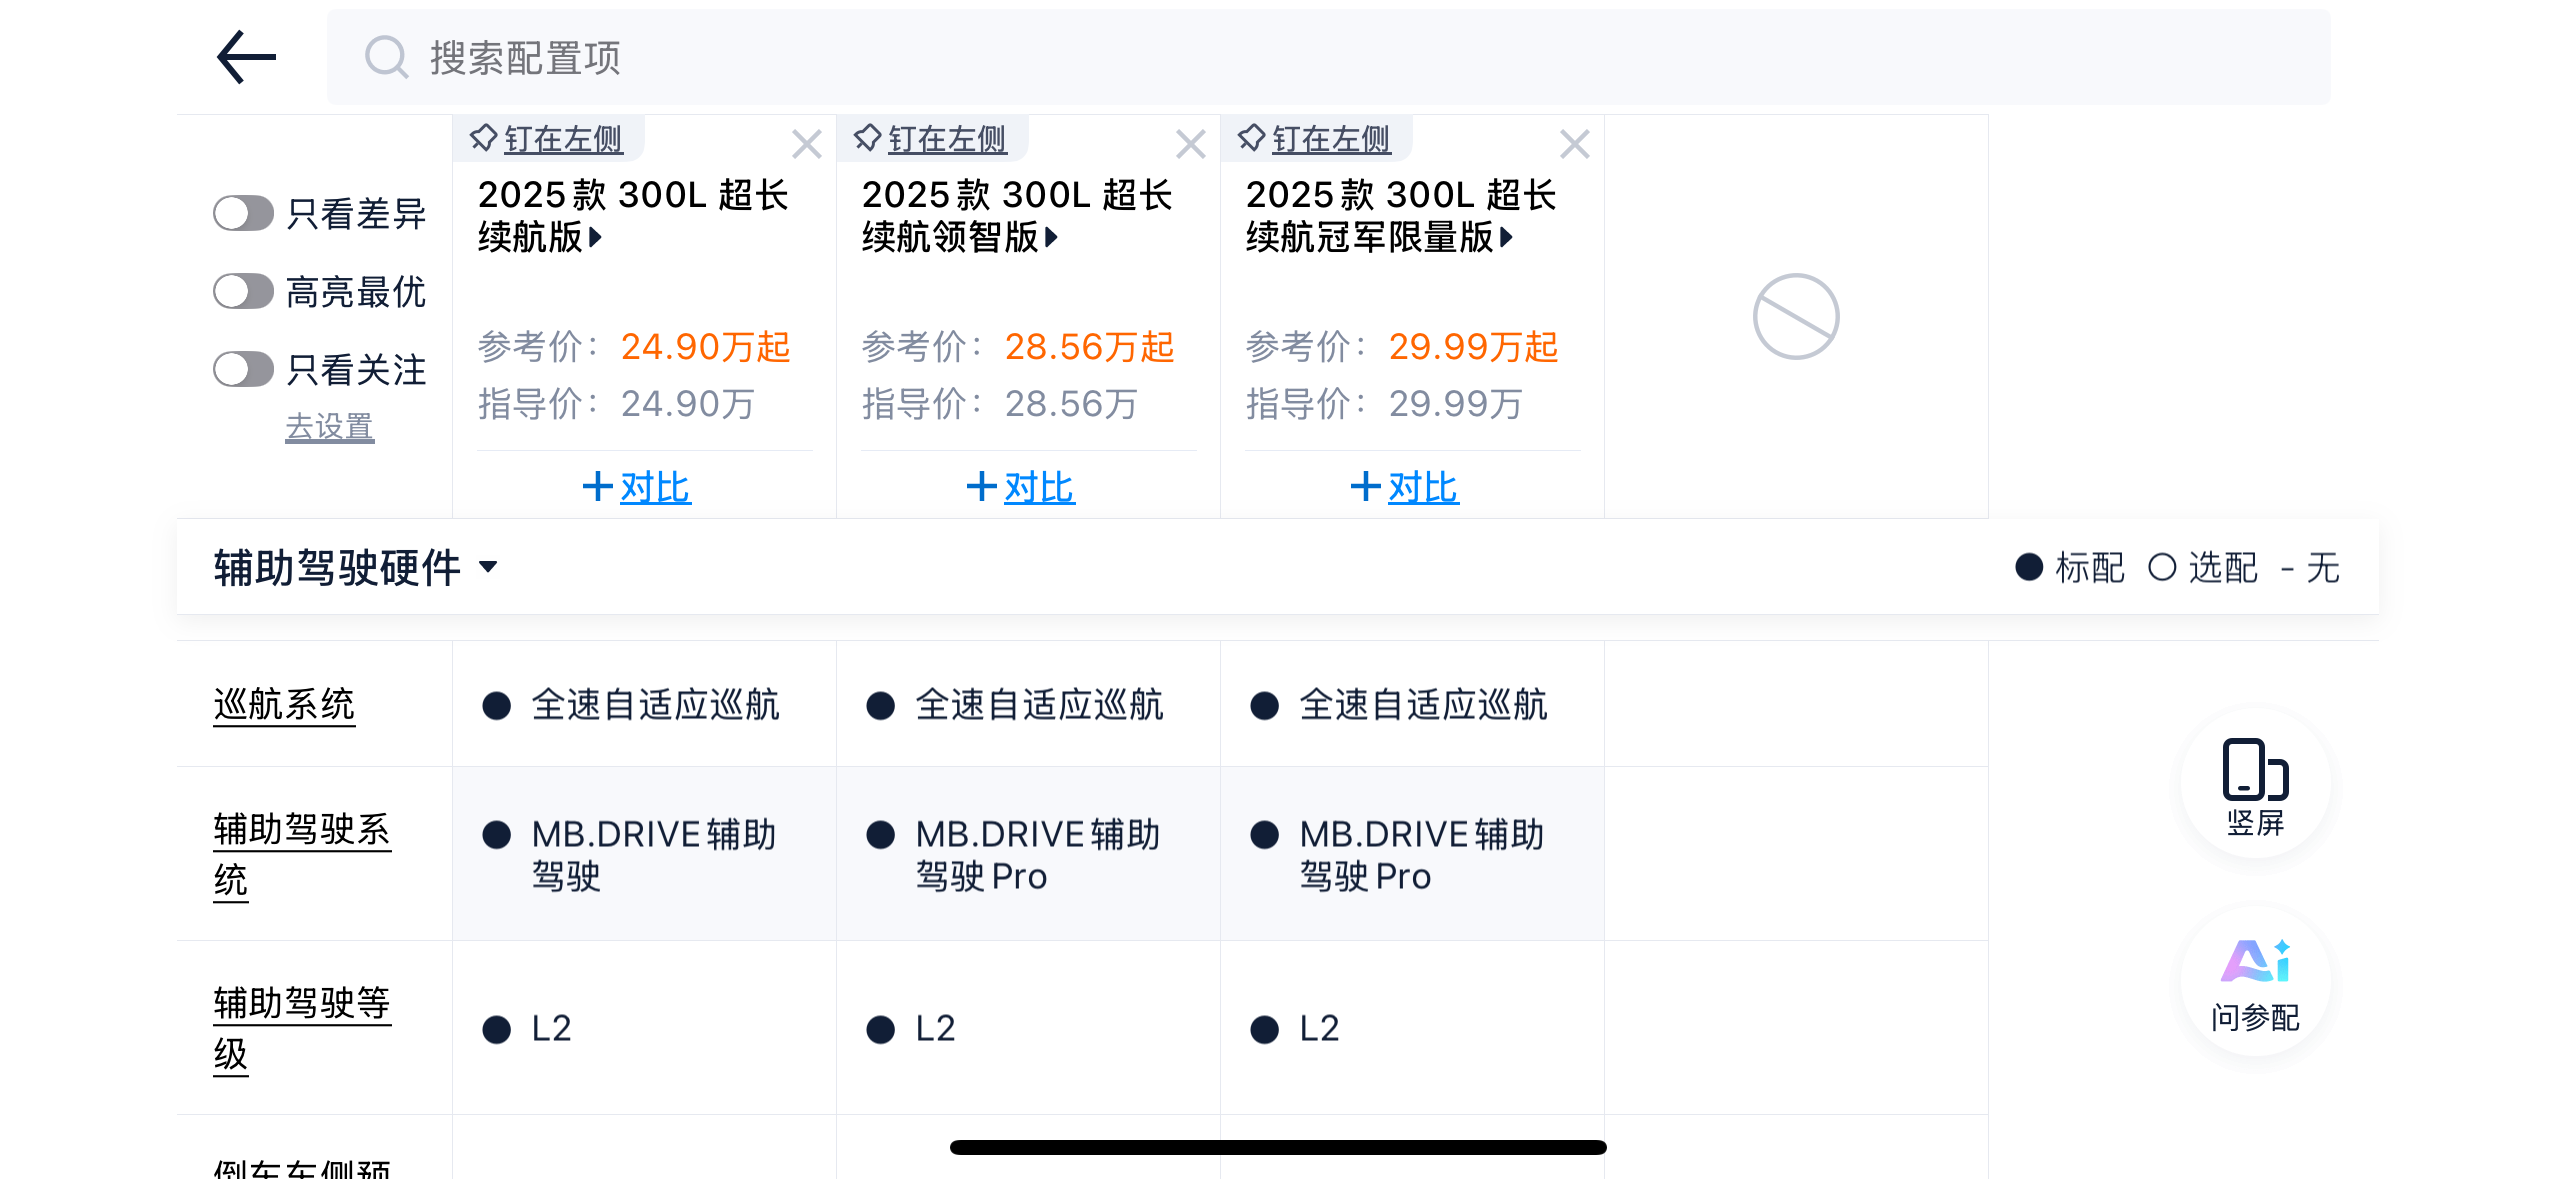
Task: Remove the 冠军限量版 column
Action: 1574,144
